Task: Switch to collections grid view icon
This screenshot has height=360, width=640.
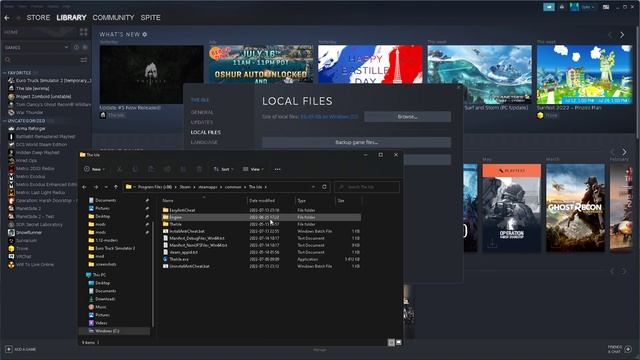Action: click(84, 32)
